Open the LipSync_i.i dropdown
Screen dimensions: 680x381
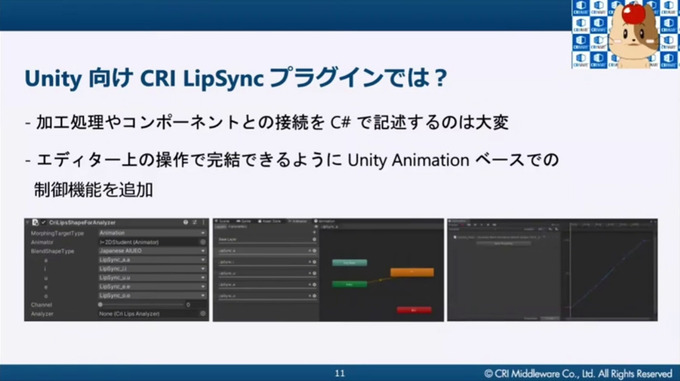click(x=152, y=269)
